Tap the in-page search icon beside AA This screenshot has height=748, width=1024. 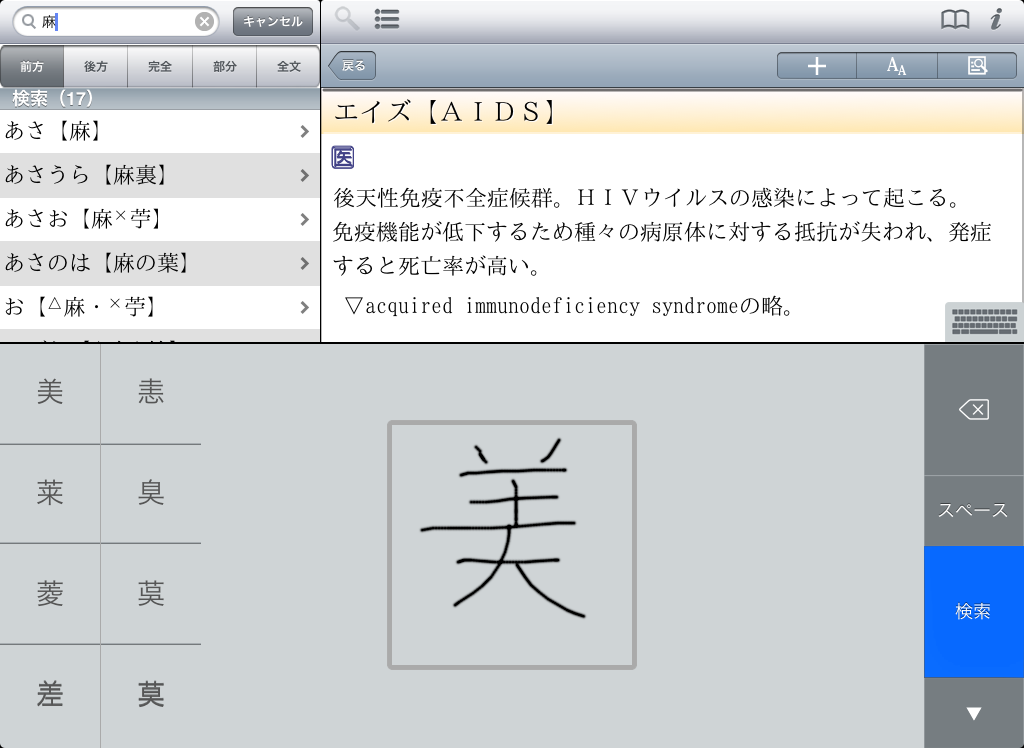pos(977,66)
